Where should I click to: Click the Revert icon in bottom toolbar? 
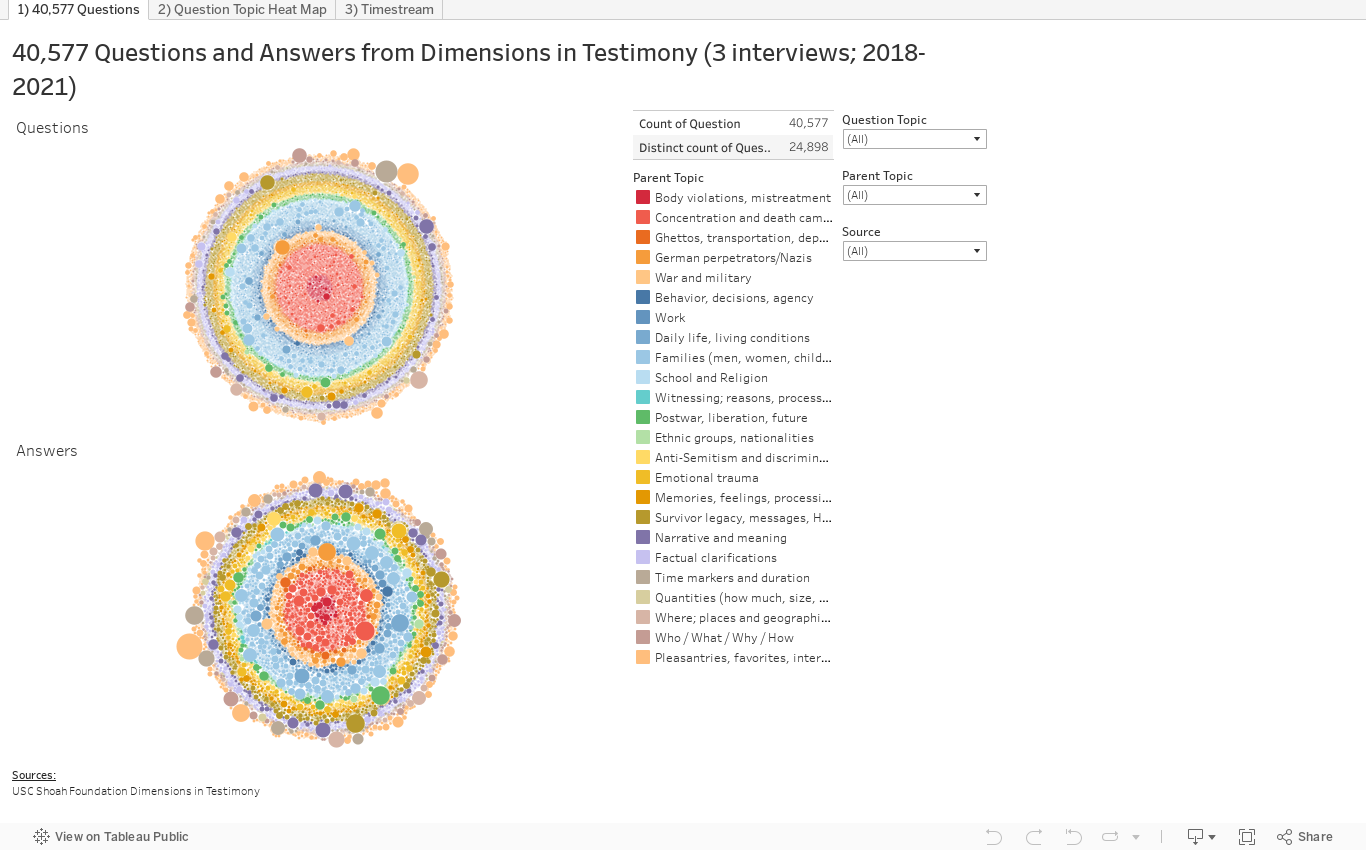(1073, 836)
